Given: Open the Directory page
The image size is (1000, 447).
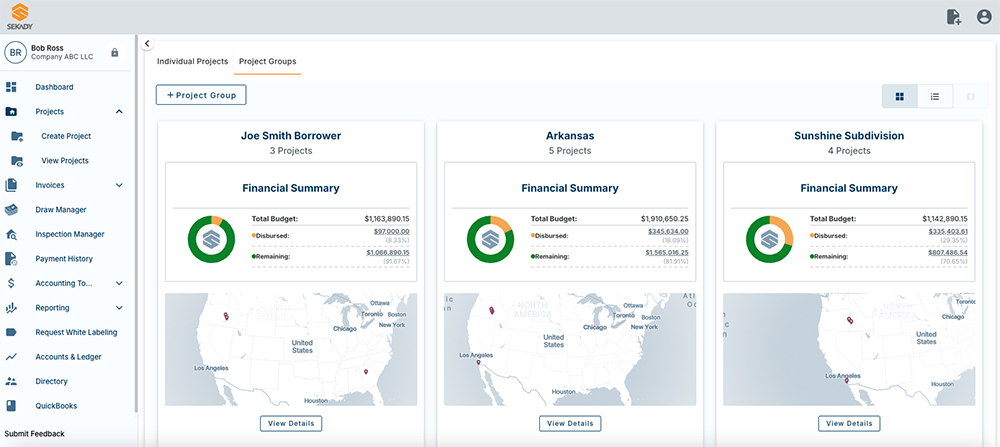Looking at the screenshot, I should pyautogui.click(x=51, y=381).
